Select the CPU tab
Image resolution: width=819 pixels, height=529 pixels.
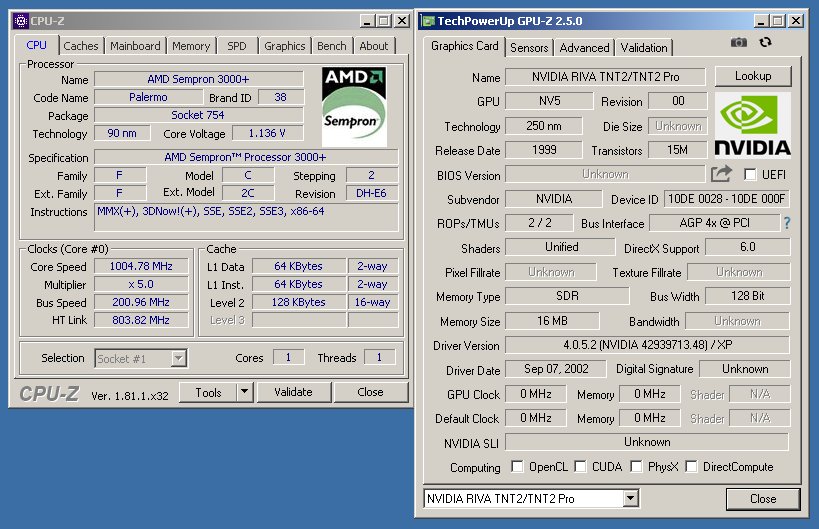[37, 45]
